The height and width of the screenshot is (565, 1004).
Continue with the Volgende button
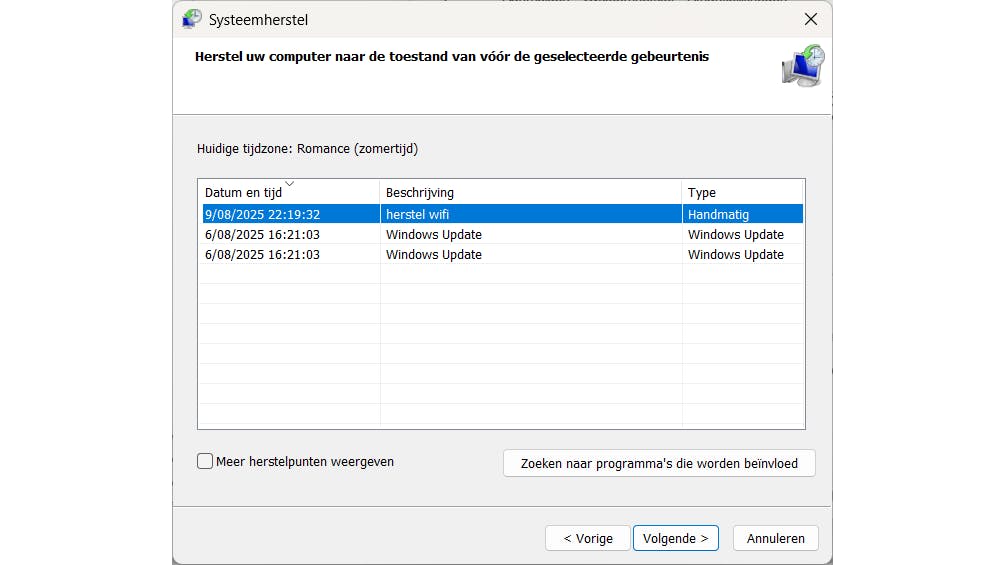tap(676, 538)
